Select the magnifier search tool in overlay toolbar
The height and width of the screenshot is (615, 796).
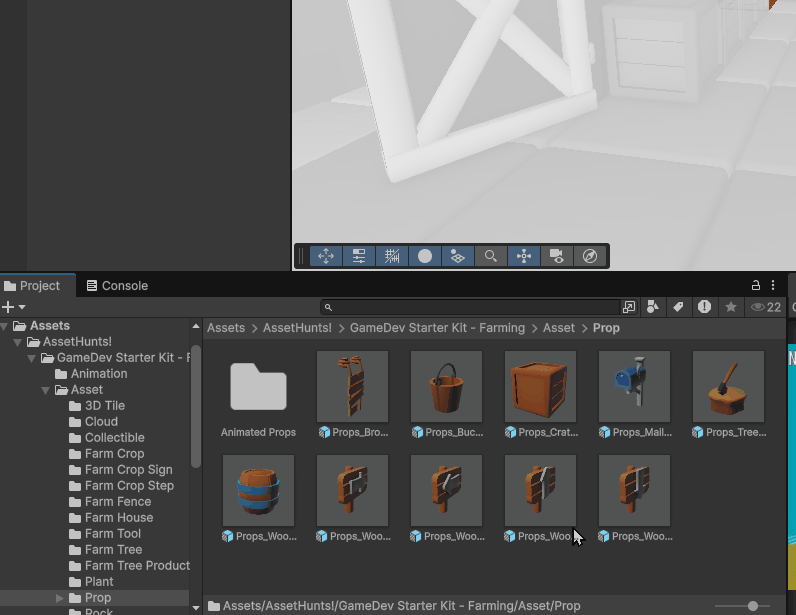tap(491, 256)
